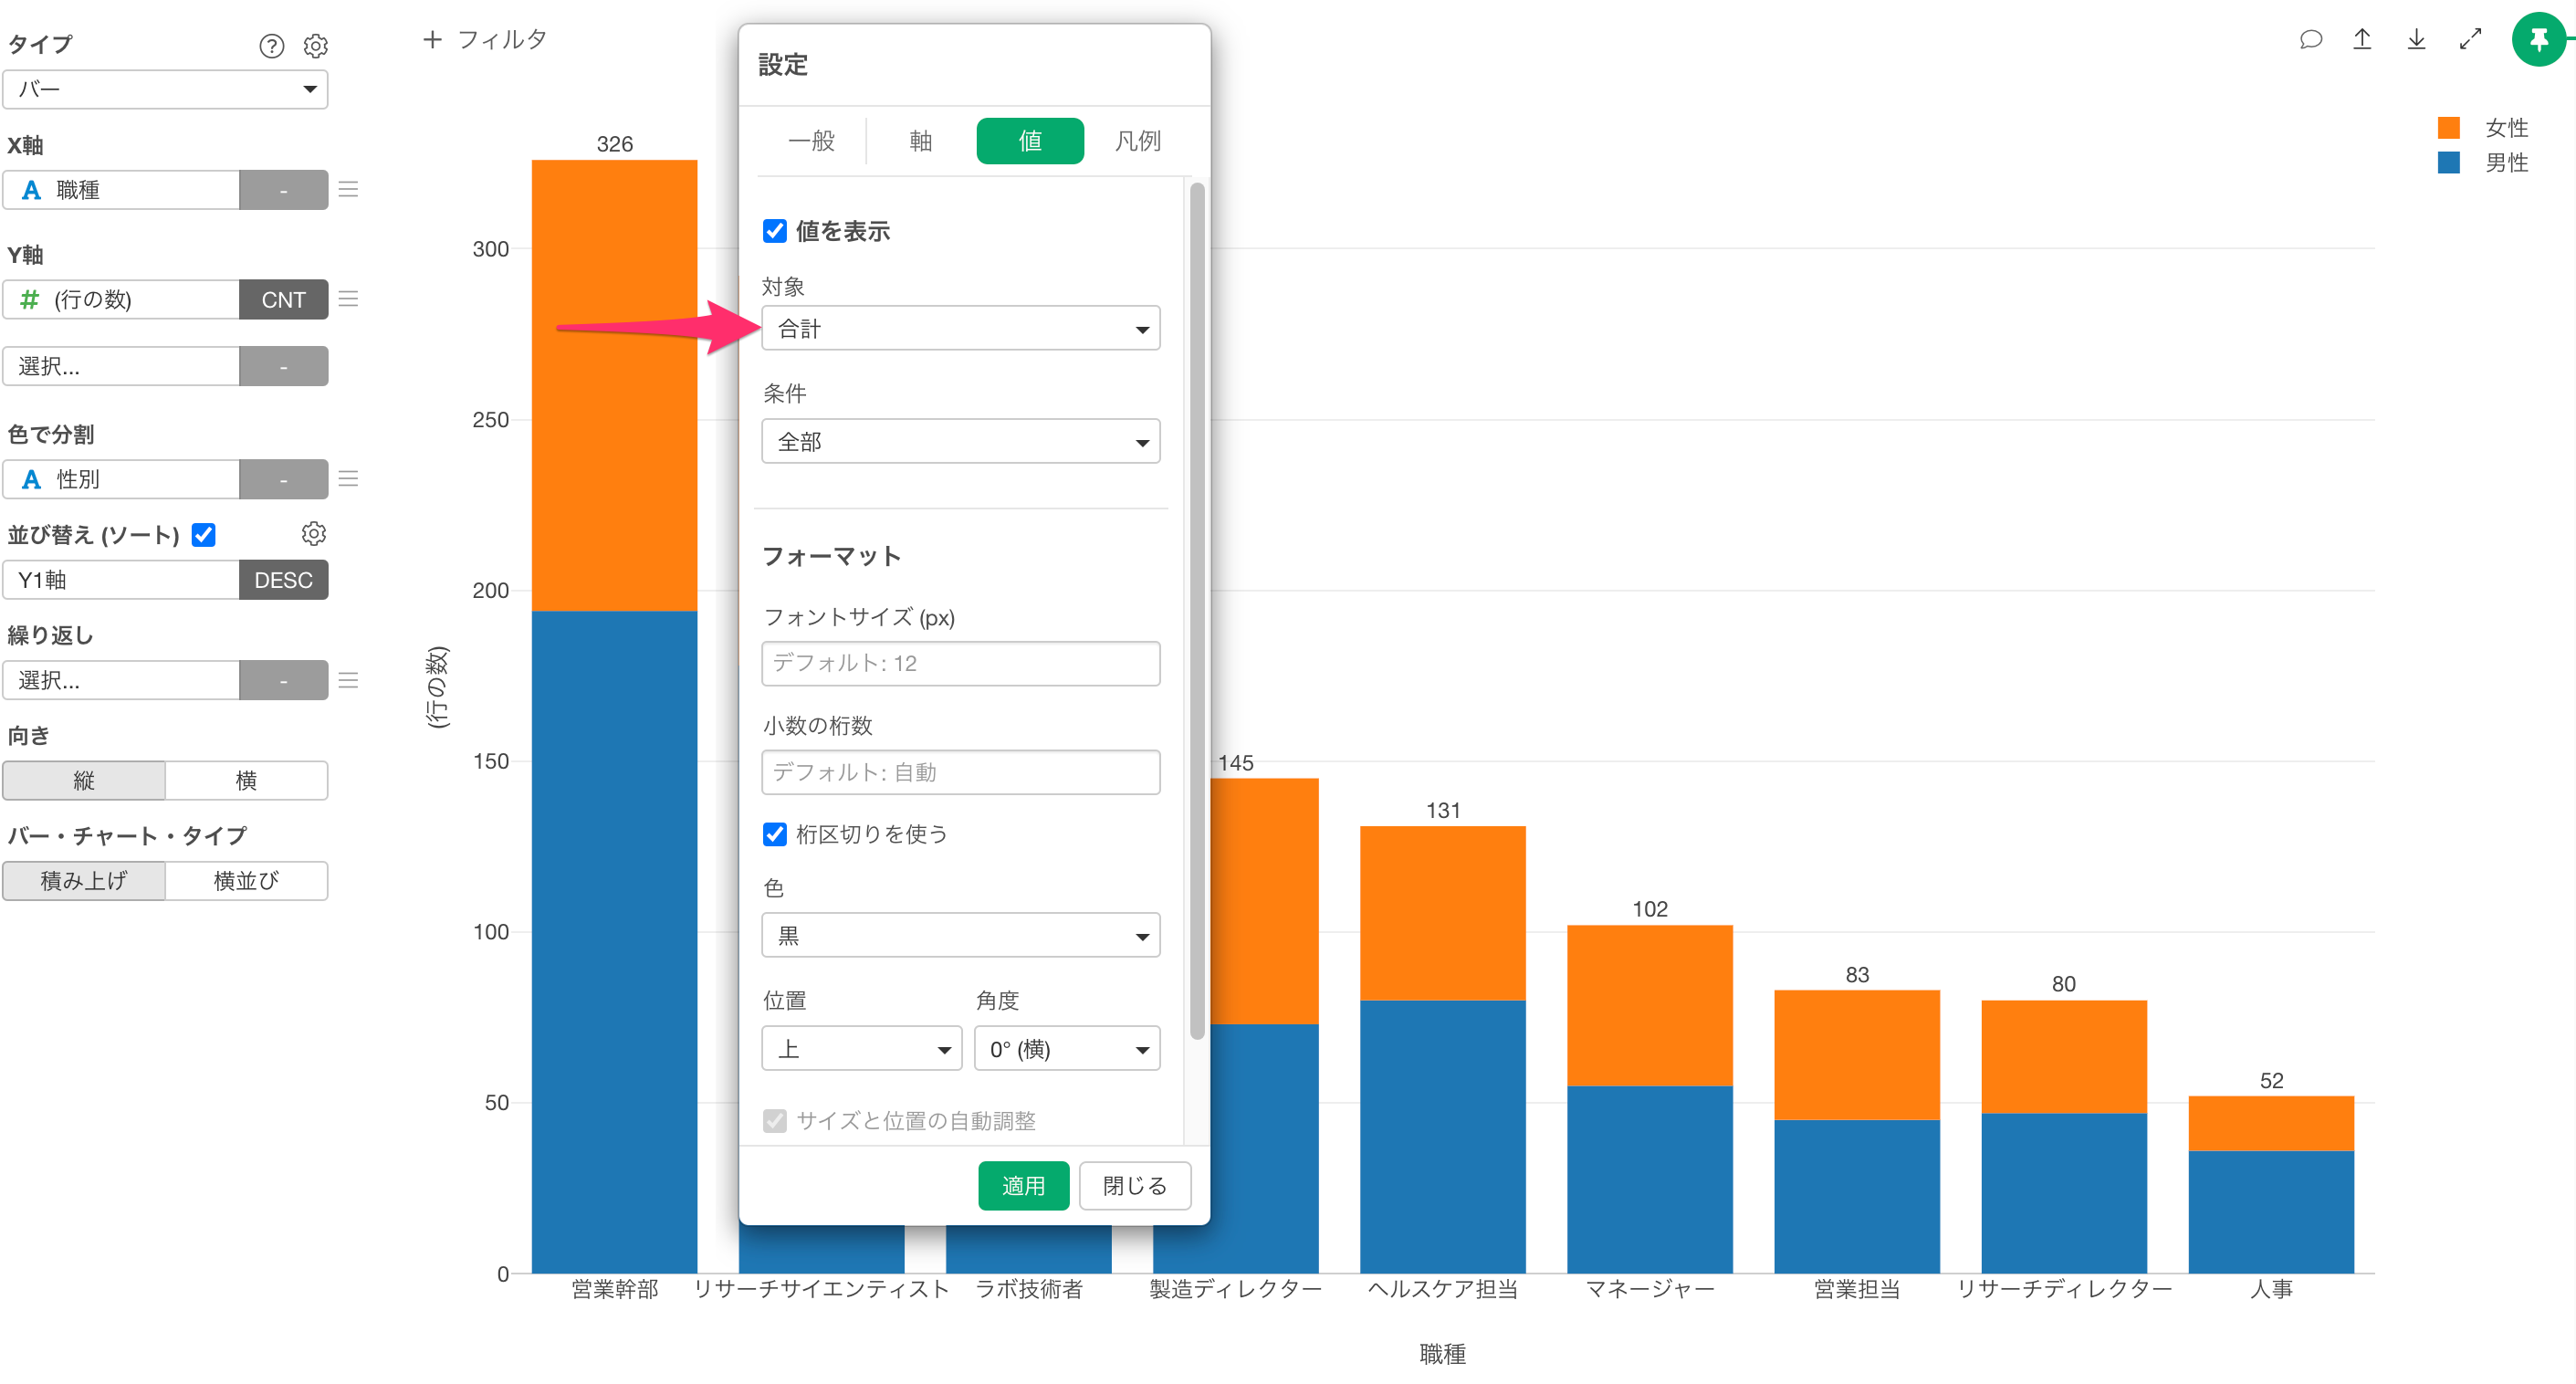Switch to the 一般 tab
Screen dimensions: 2576x1384
click(x=811, y=141)
